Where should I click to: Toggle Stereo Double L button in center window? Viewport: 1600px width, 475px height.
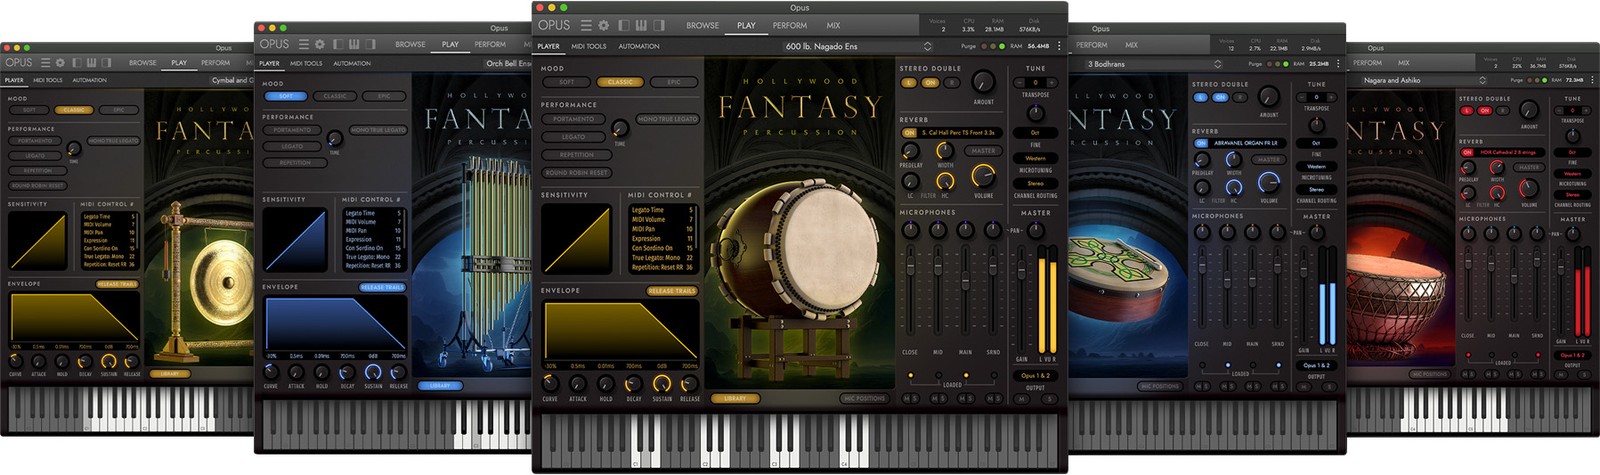910,83
